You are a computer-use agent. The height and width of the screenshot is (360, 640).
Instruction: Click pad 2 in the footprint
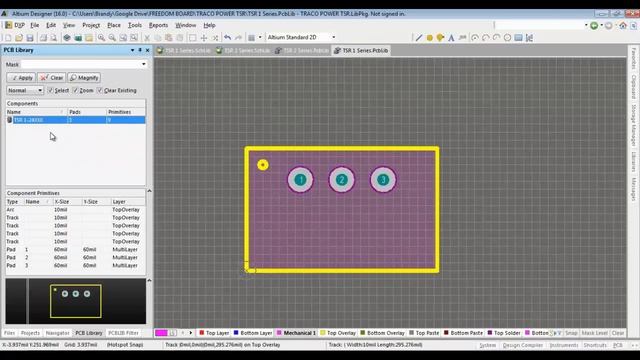click(342, 180)
